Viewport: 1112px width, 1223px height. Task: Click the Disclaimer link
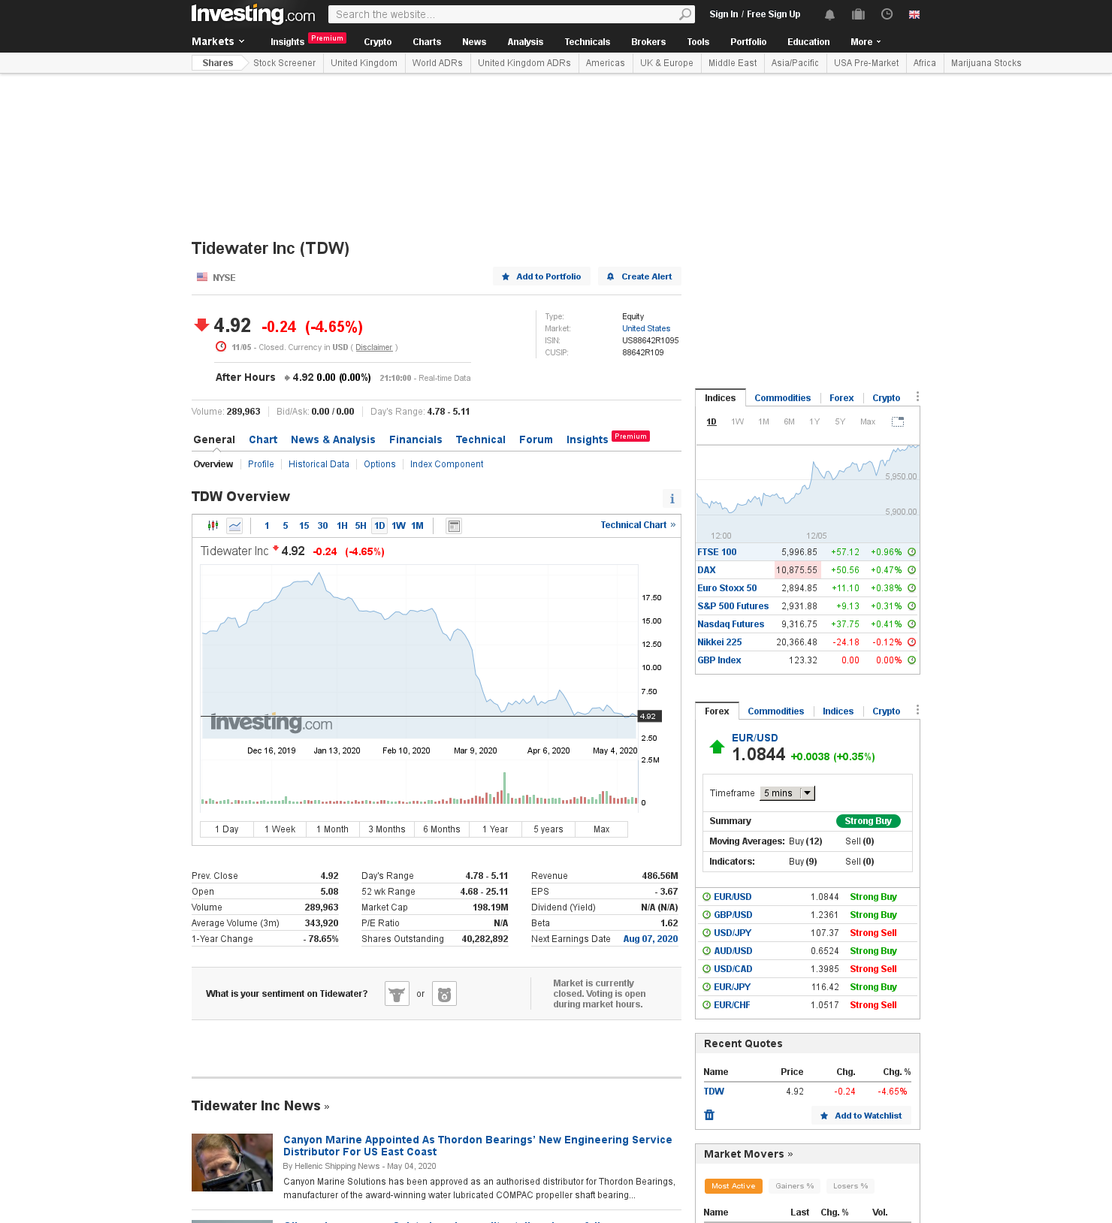[x=374, y=348]
